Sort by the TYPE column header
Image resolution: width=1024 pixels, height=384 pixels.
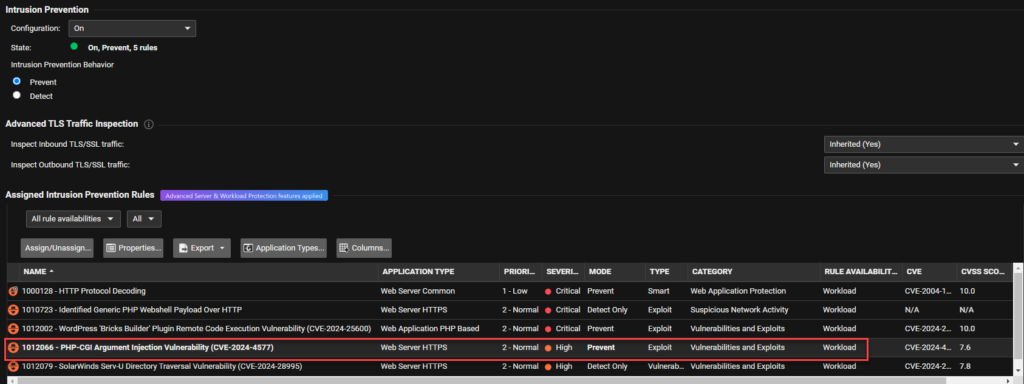point(665,272)
